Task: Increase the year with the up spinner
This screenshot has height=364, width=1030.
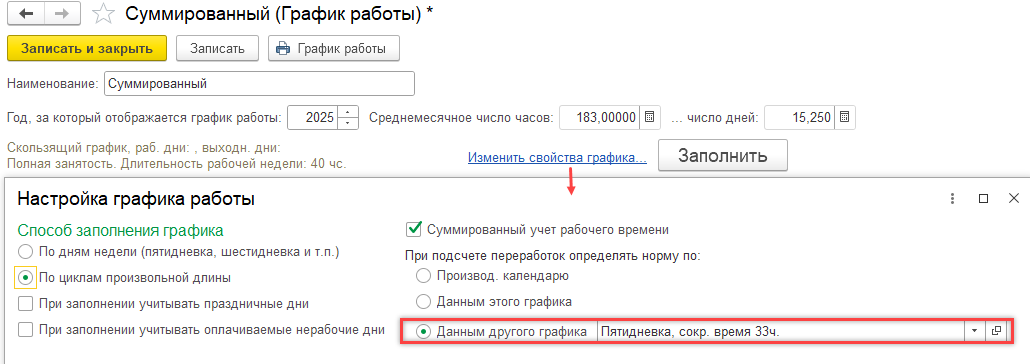Action: click(x=348, y=112)
